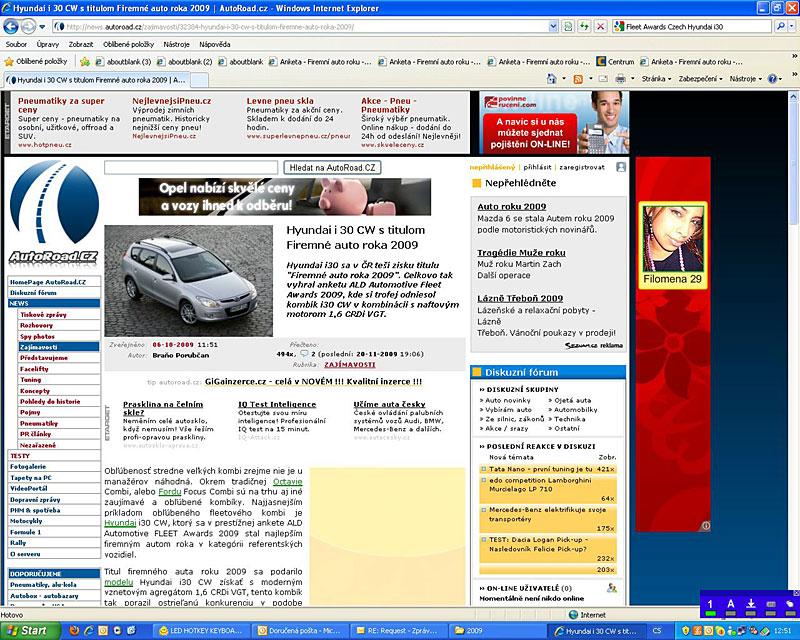Launch Internet Explorer from the quick launch bar

point(89,630)
